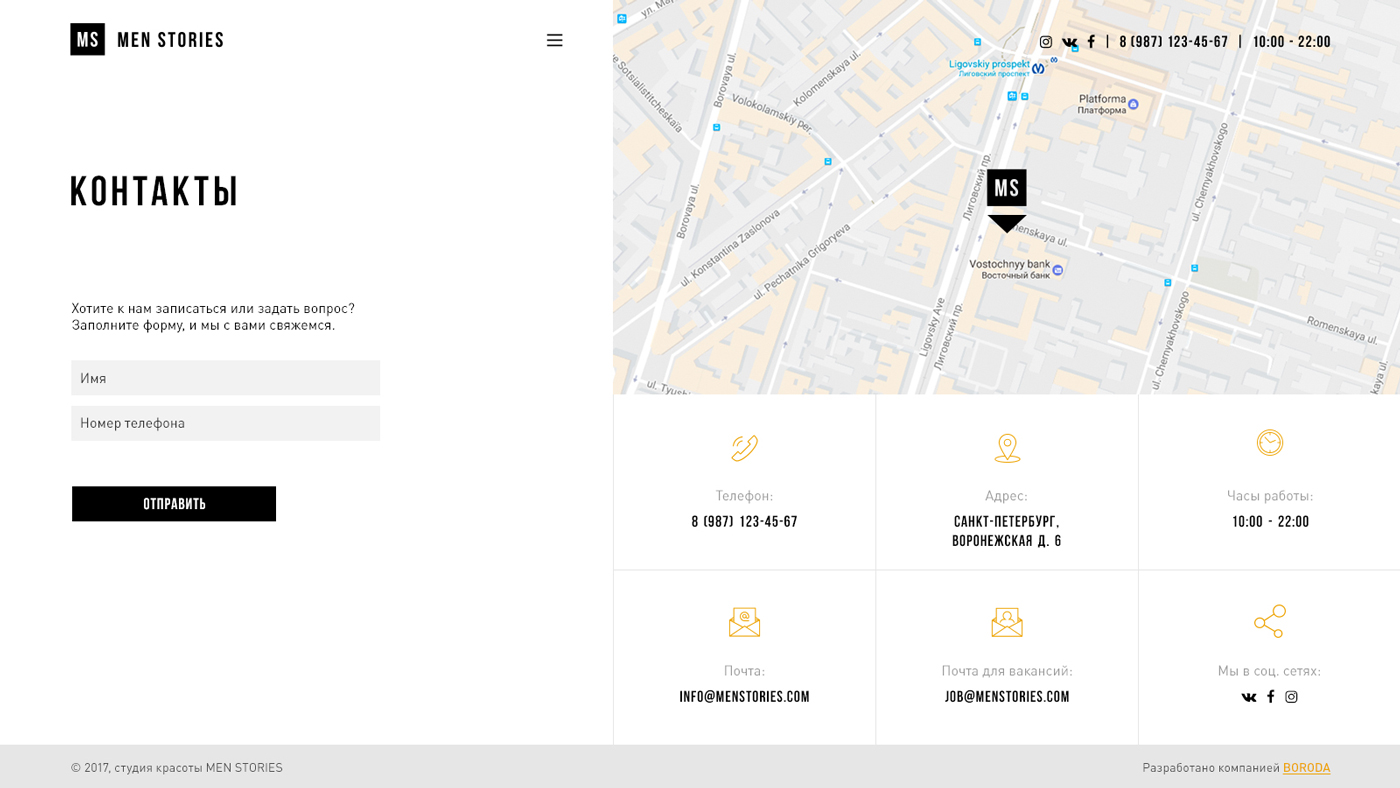
Task: Click INFO@MENSTORIES.COM email address
Action: 744,697
